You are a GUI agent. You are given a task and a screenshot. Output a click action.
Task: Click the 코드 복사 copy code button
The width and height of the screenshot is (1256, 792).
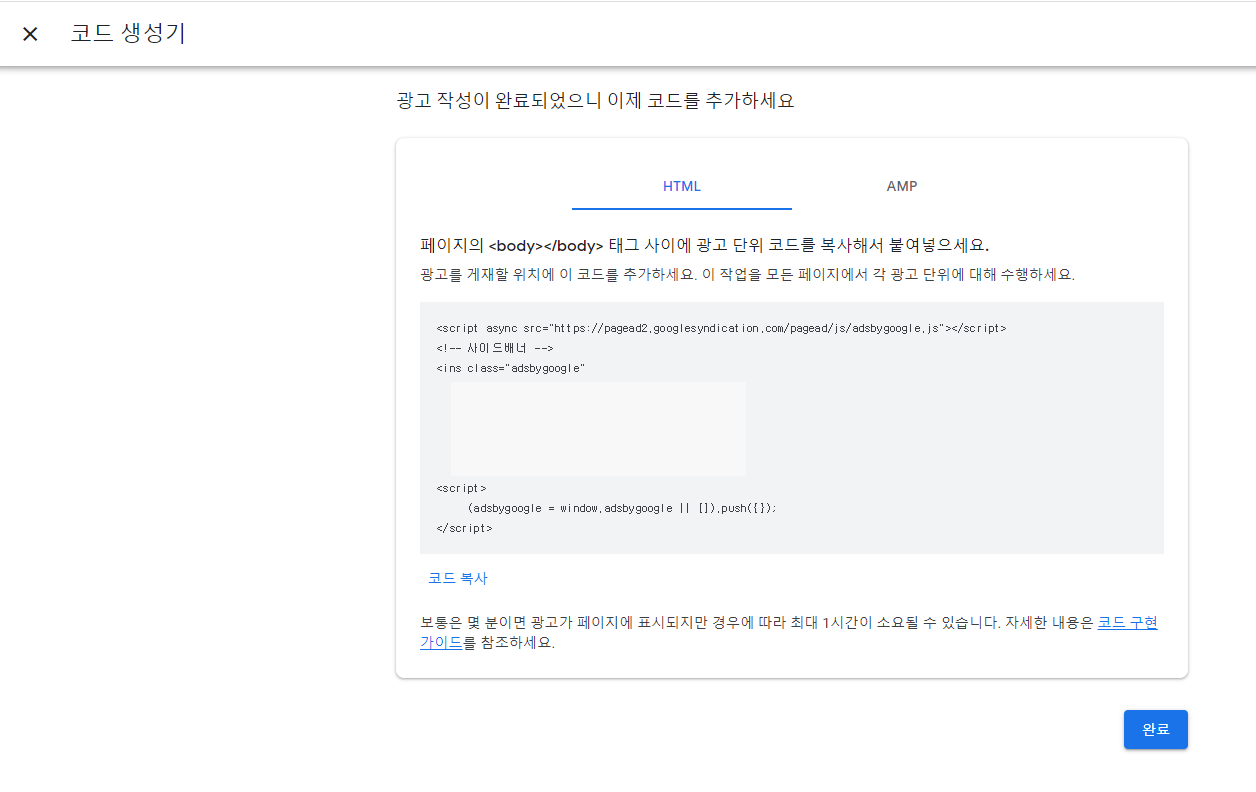[458, 578]
